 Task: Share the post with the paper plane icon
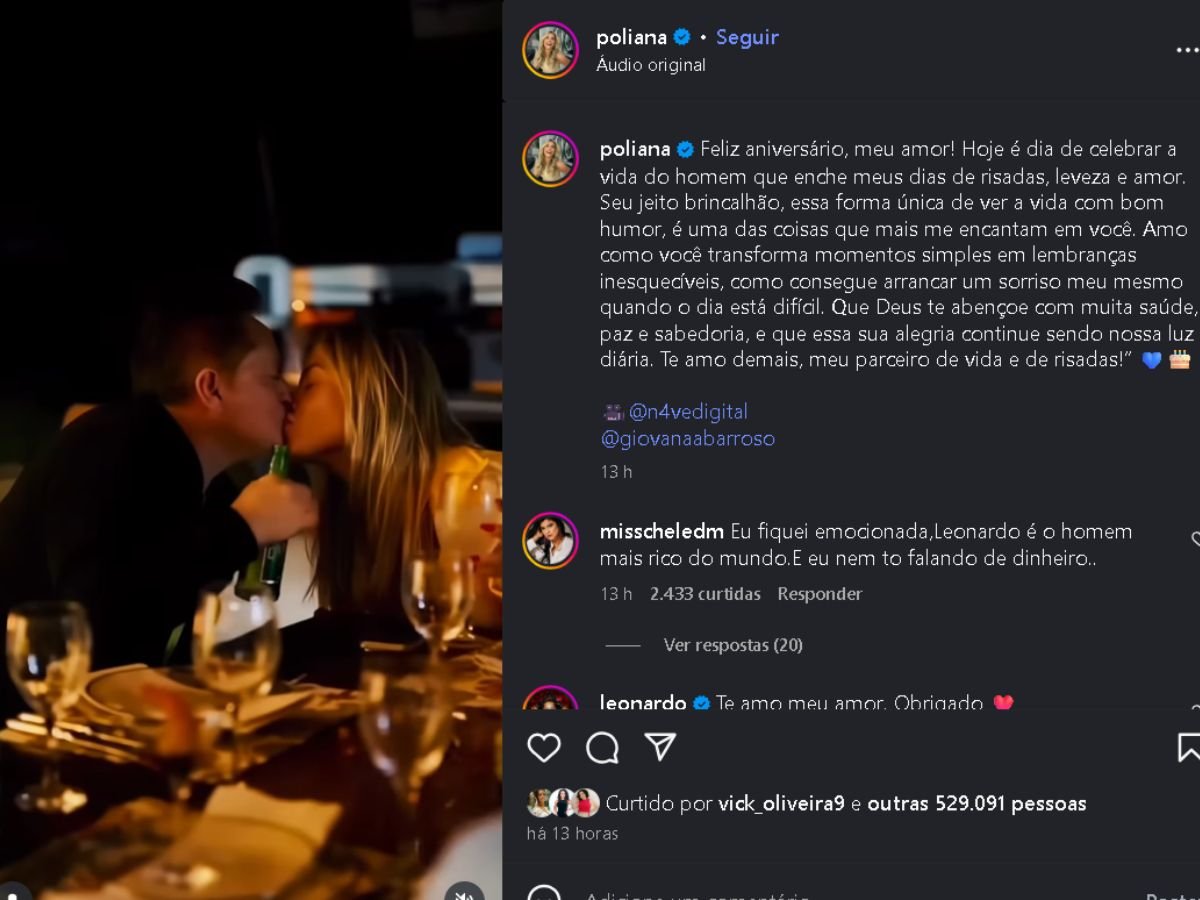point(660,747)
